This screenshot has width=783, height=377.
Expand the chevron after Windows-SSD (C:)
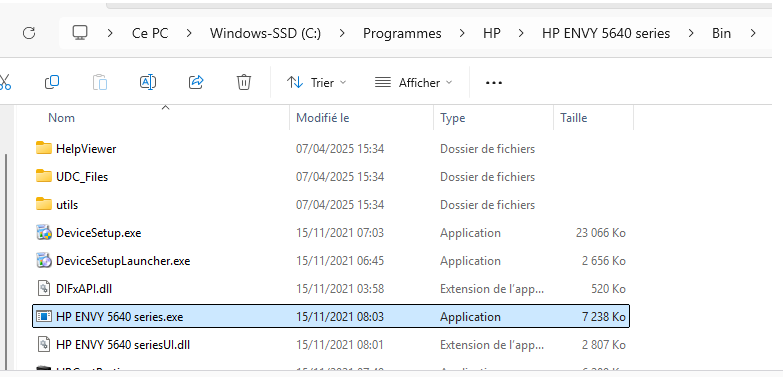pos(342,33)
